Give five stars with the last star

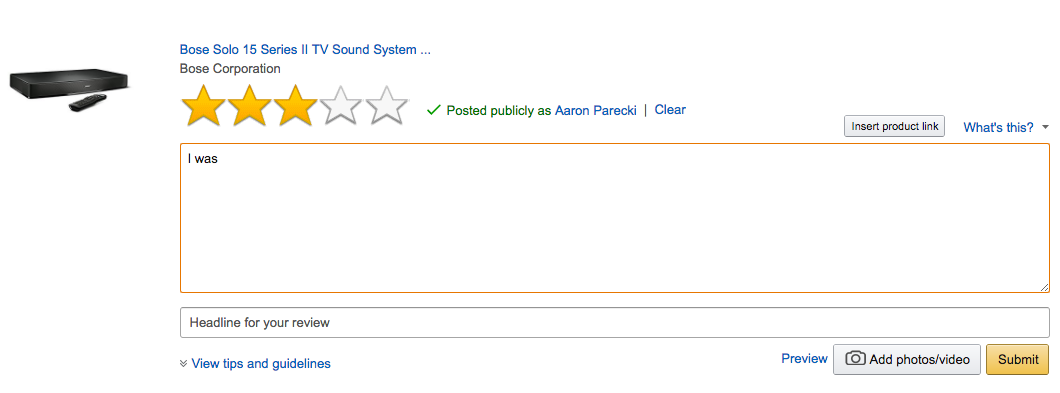387,106
